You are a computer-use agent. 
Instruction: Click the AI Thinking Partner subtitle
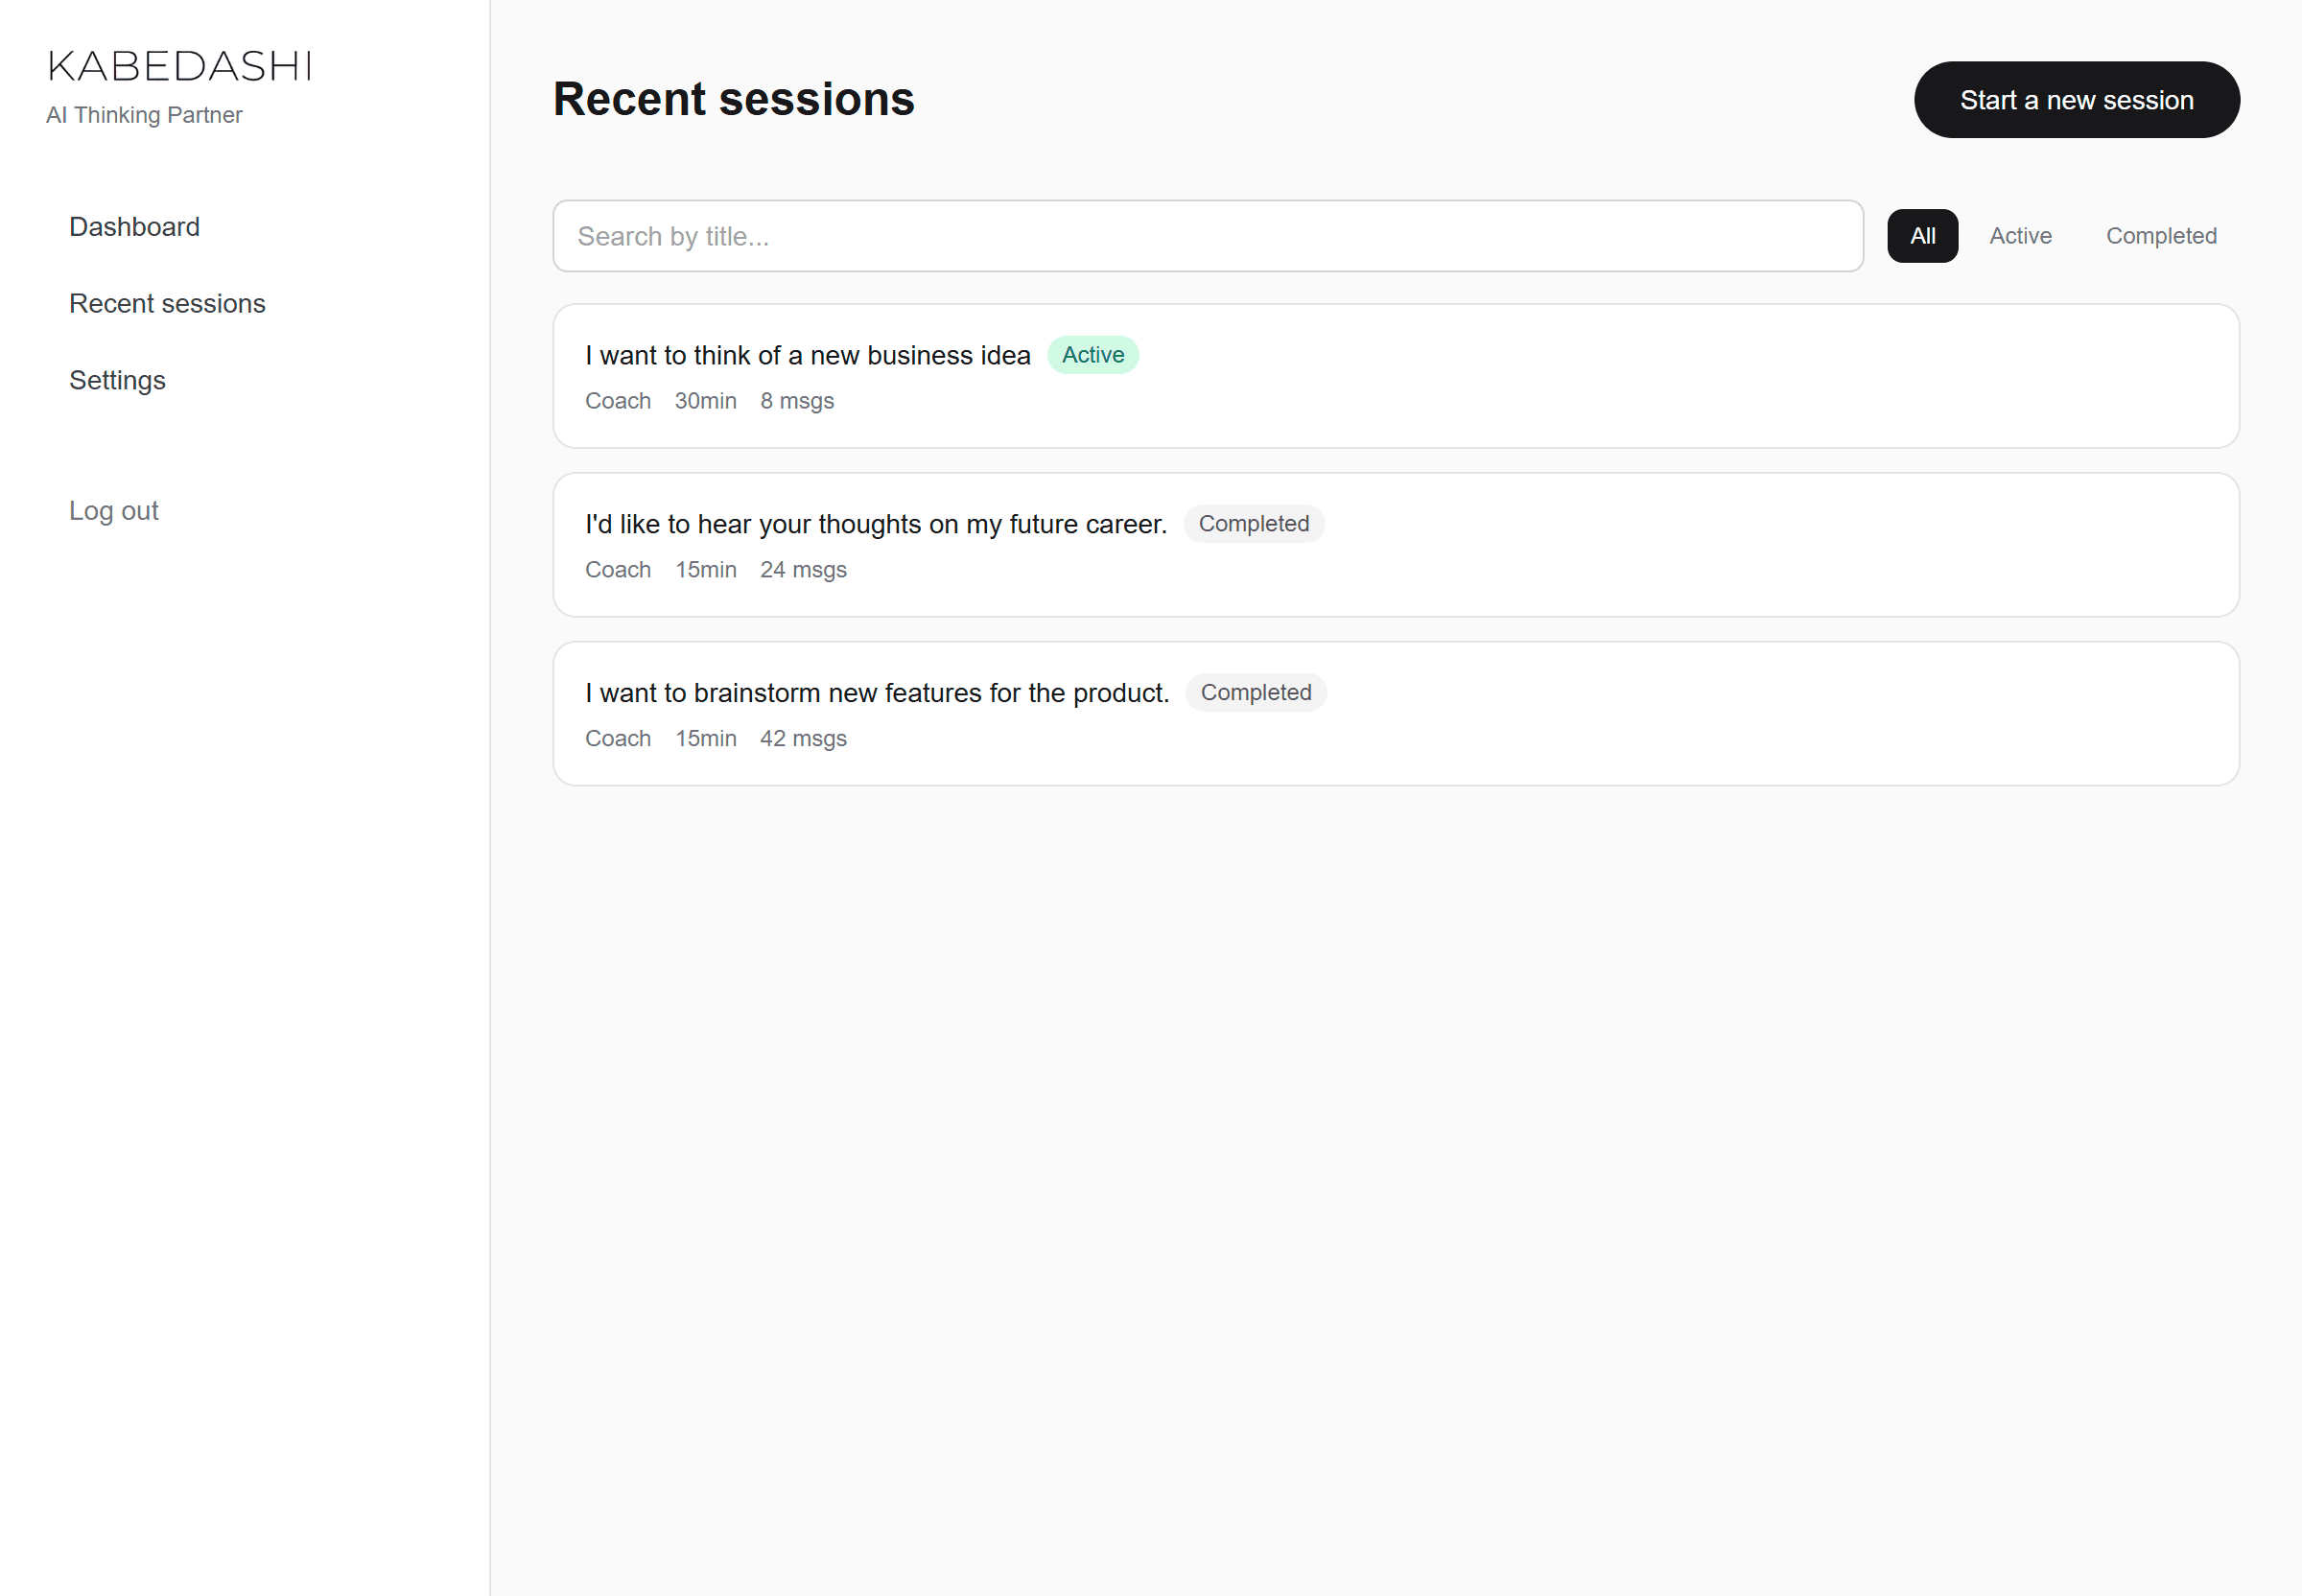tap(145, 115)
